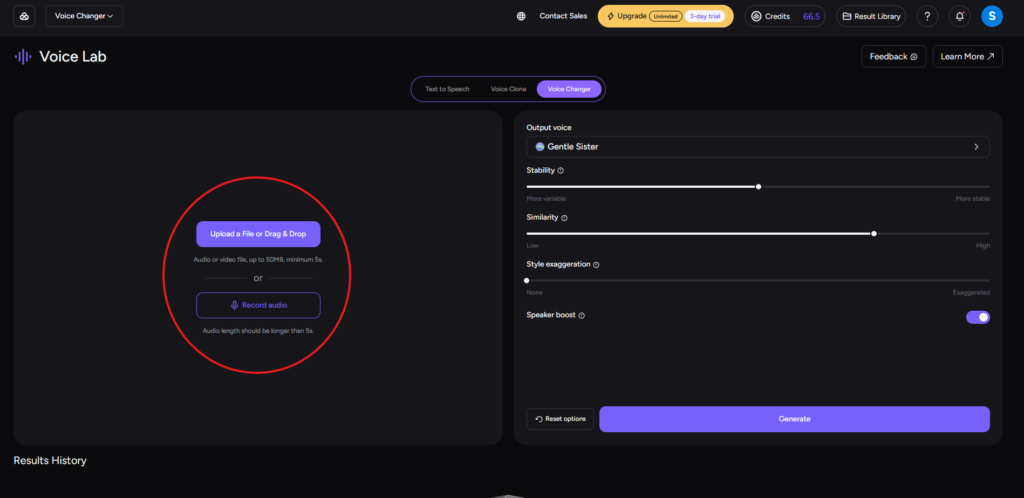
Task: Click the Feedback button
Action: point(893,57)
